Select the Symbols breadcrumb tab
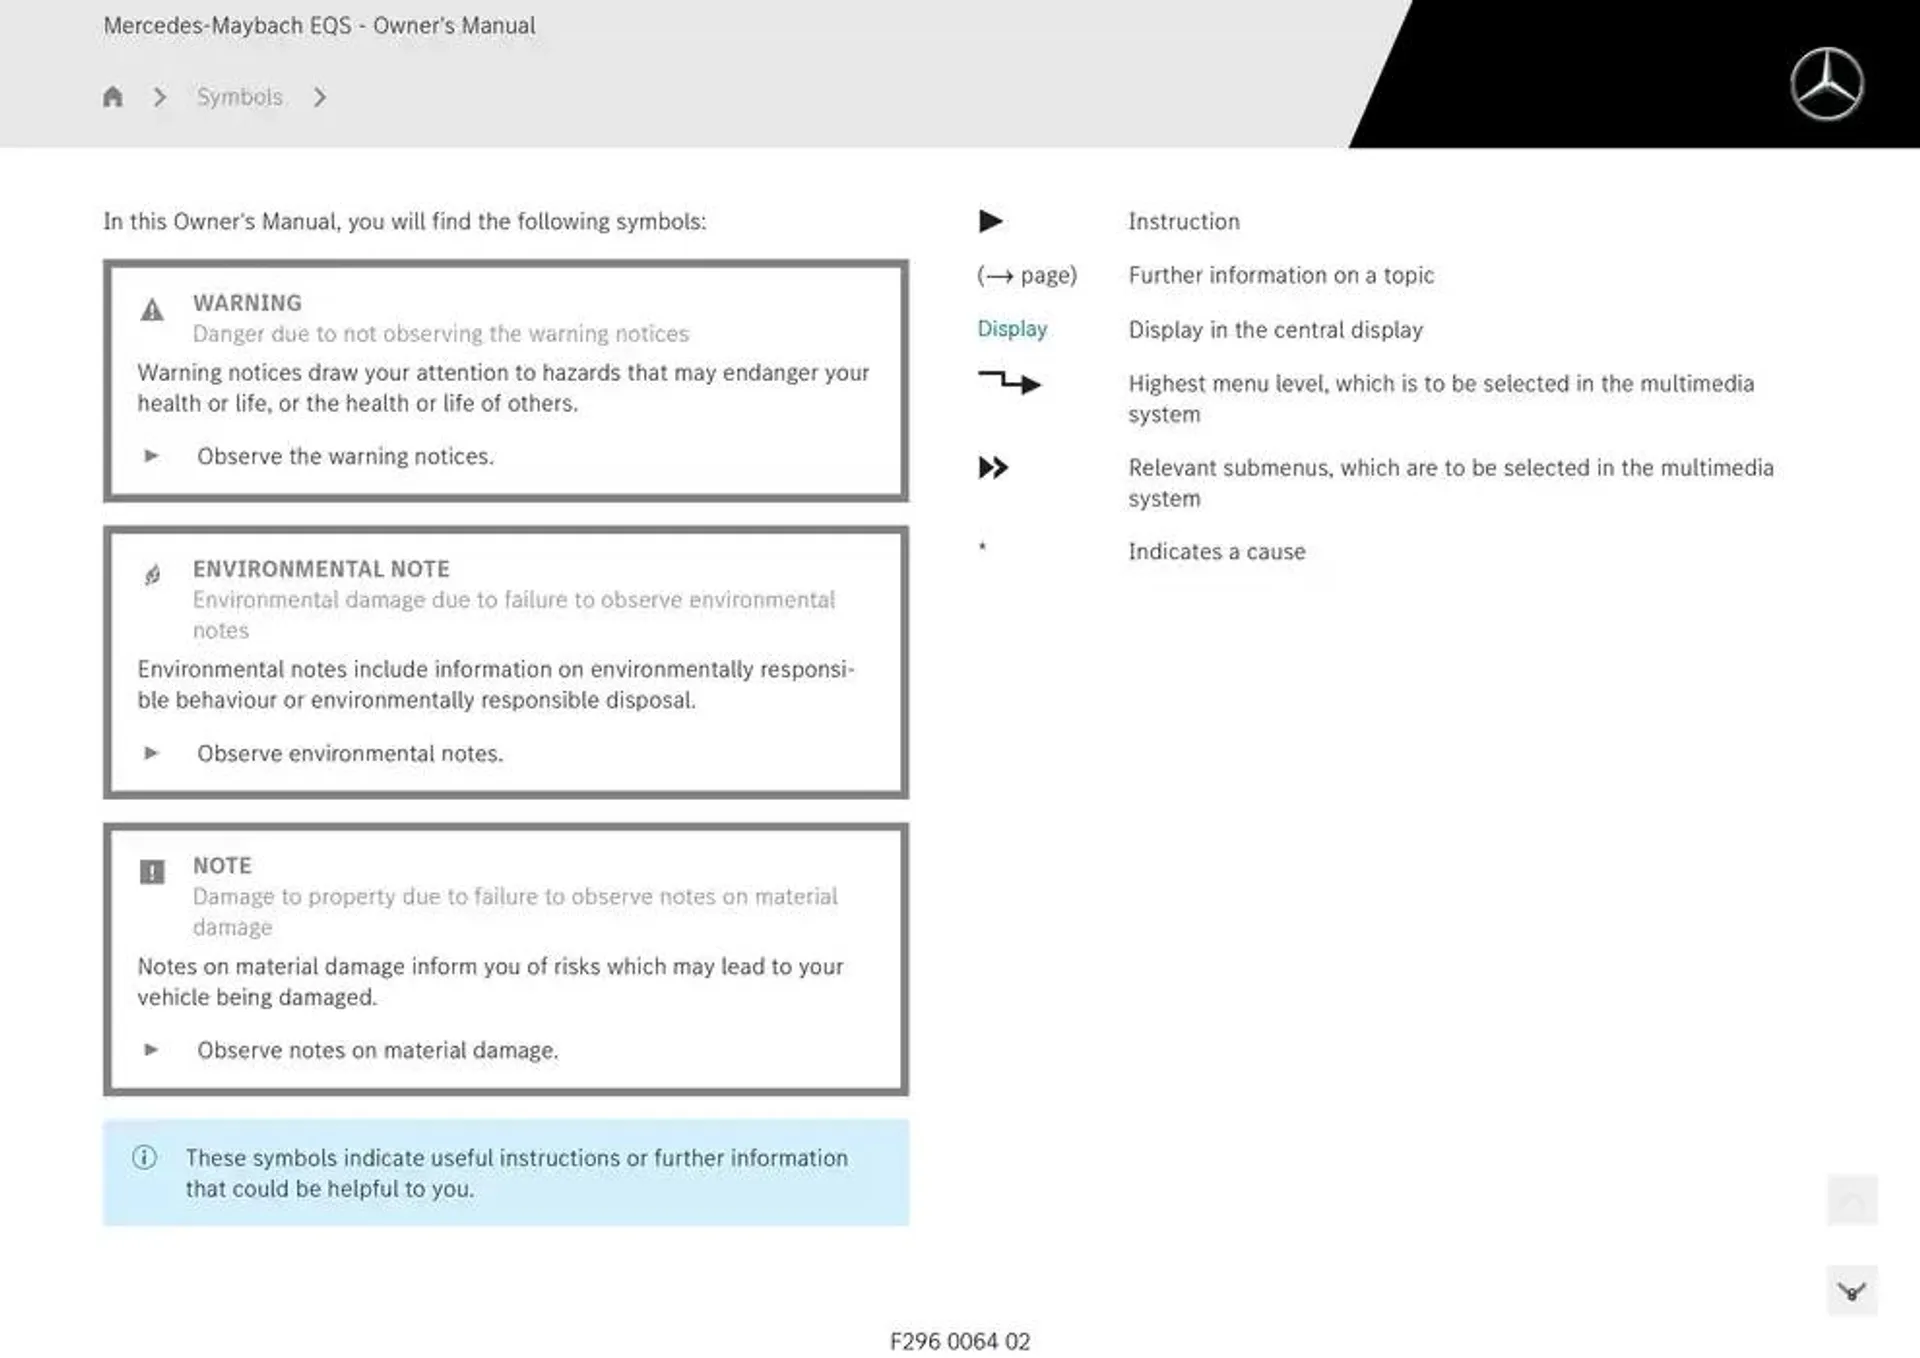The image size is (1920, 1358). (x=239, y=96)
